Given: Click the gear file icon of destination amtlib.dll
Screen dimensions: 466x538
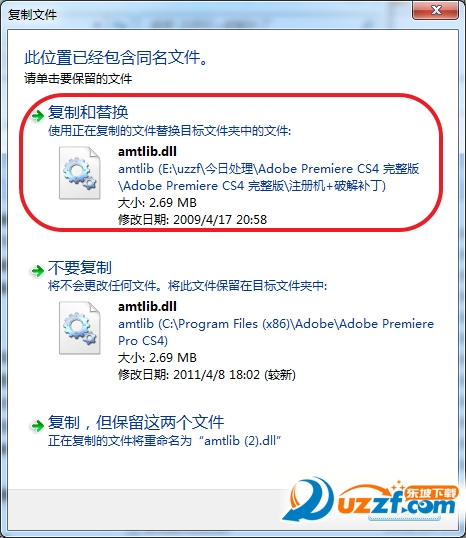Looking at the screenshot, I should [x=80, y=328].
